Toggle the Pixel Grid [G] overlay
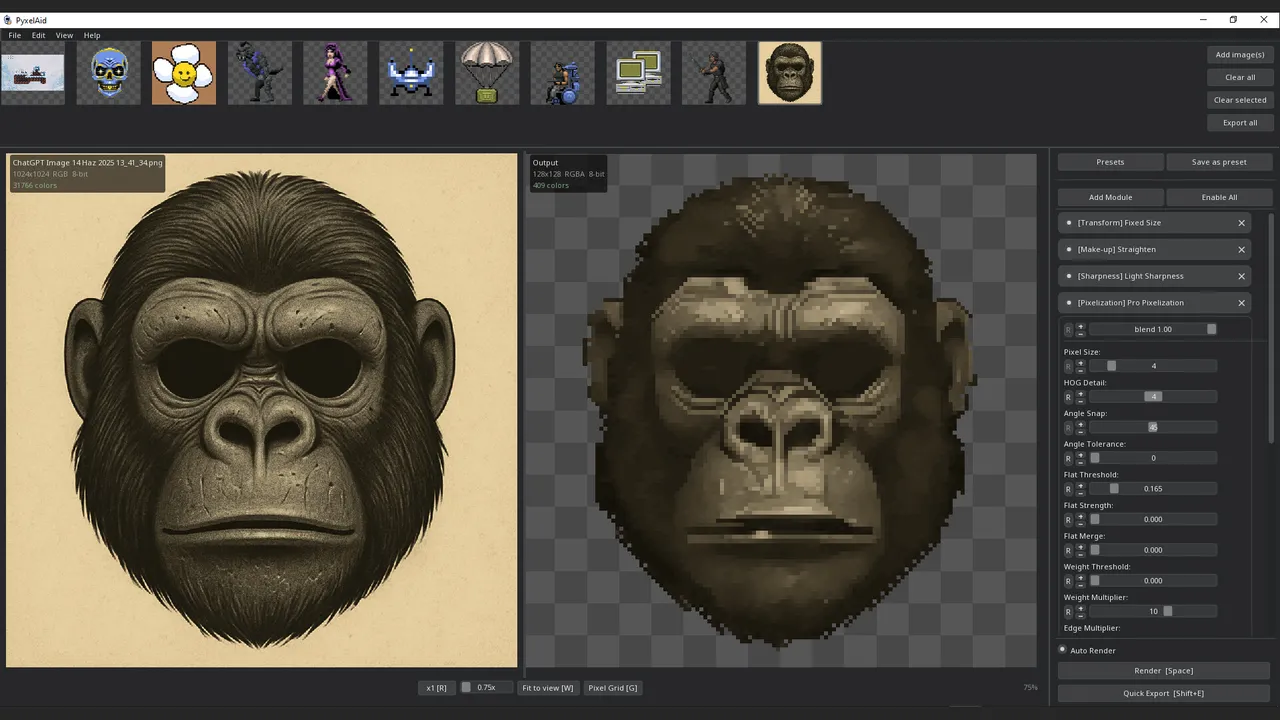This screenshot has height=720, width=1280. pos(613,688)
